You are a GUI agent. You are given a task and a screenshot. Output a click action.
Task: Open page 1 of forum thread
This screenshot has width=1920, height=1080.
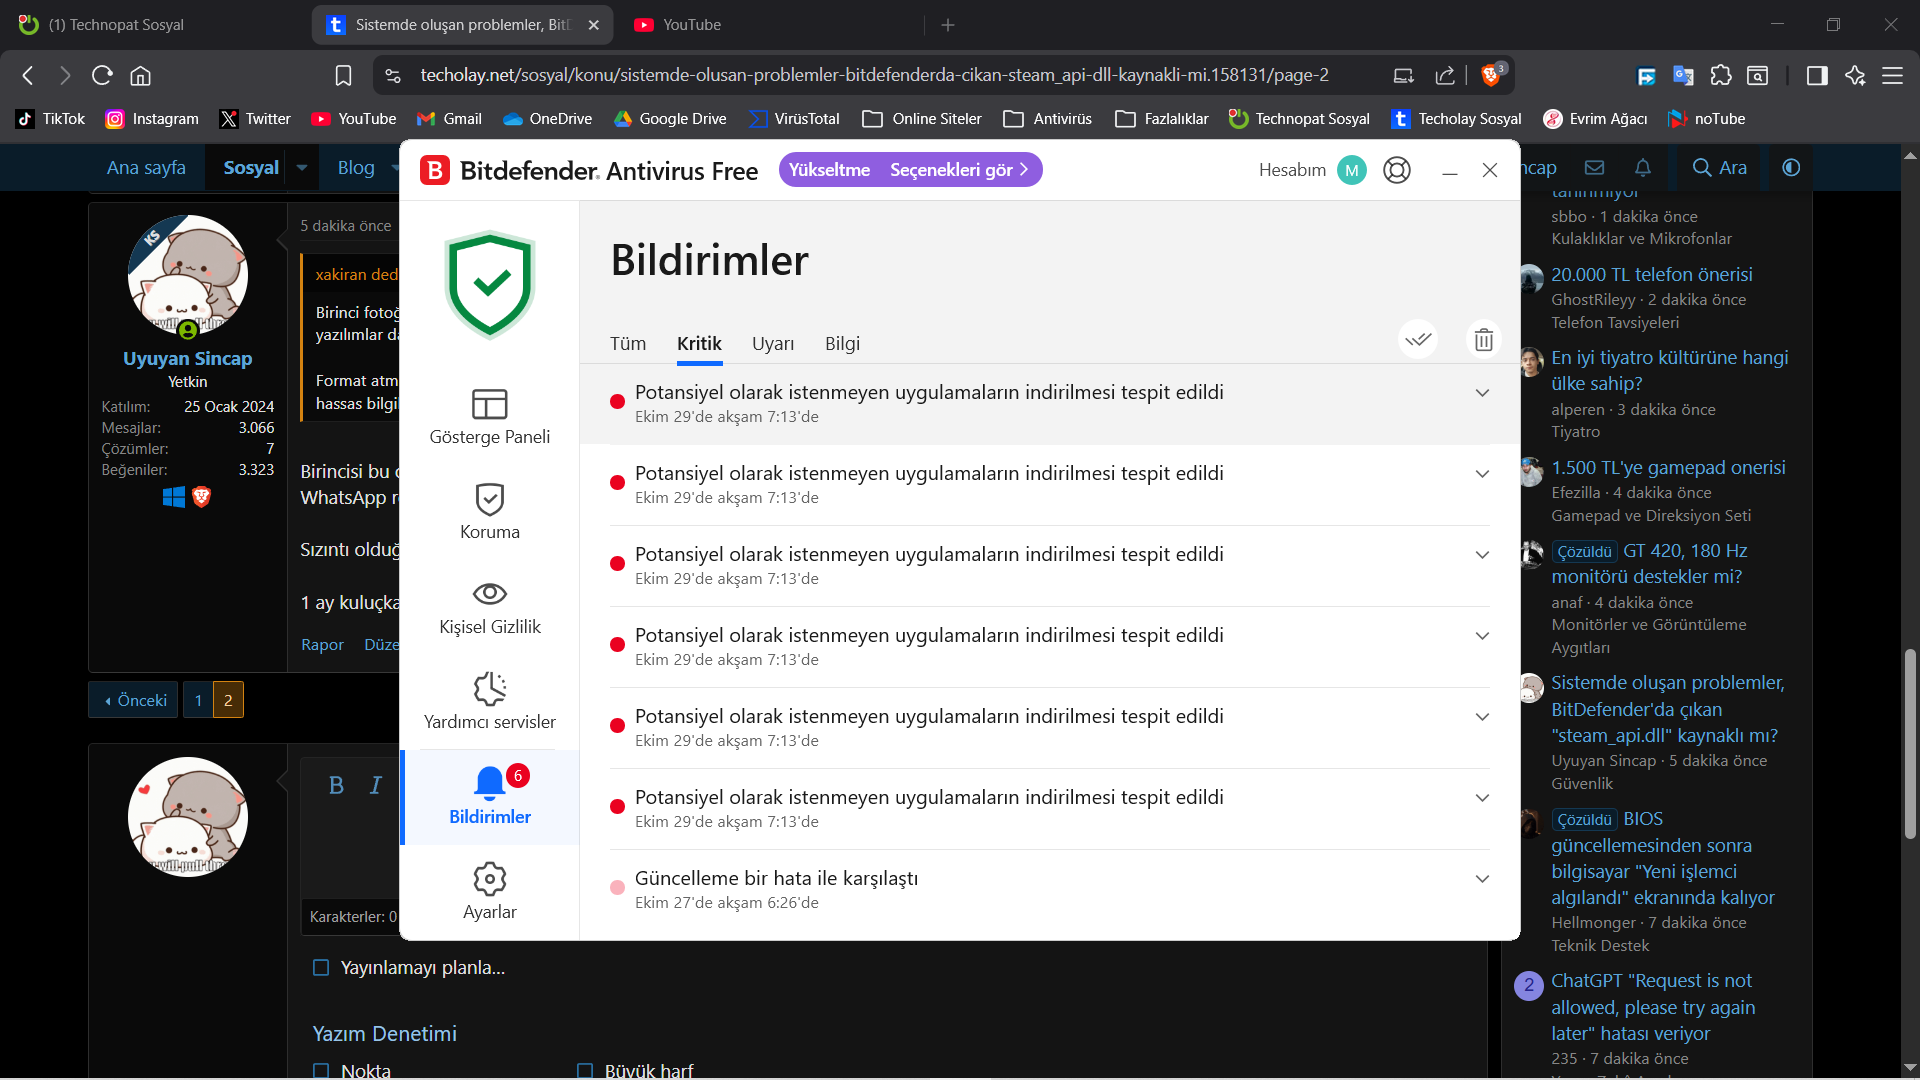point(198,700)
